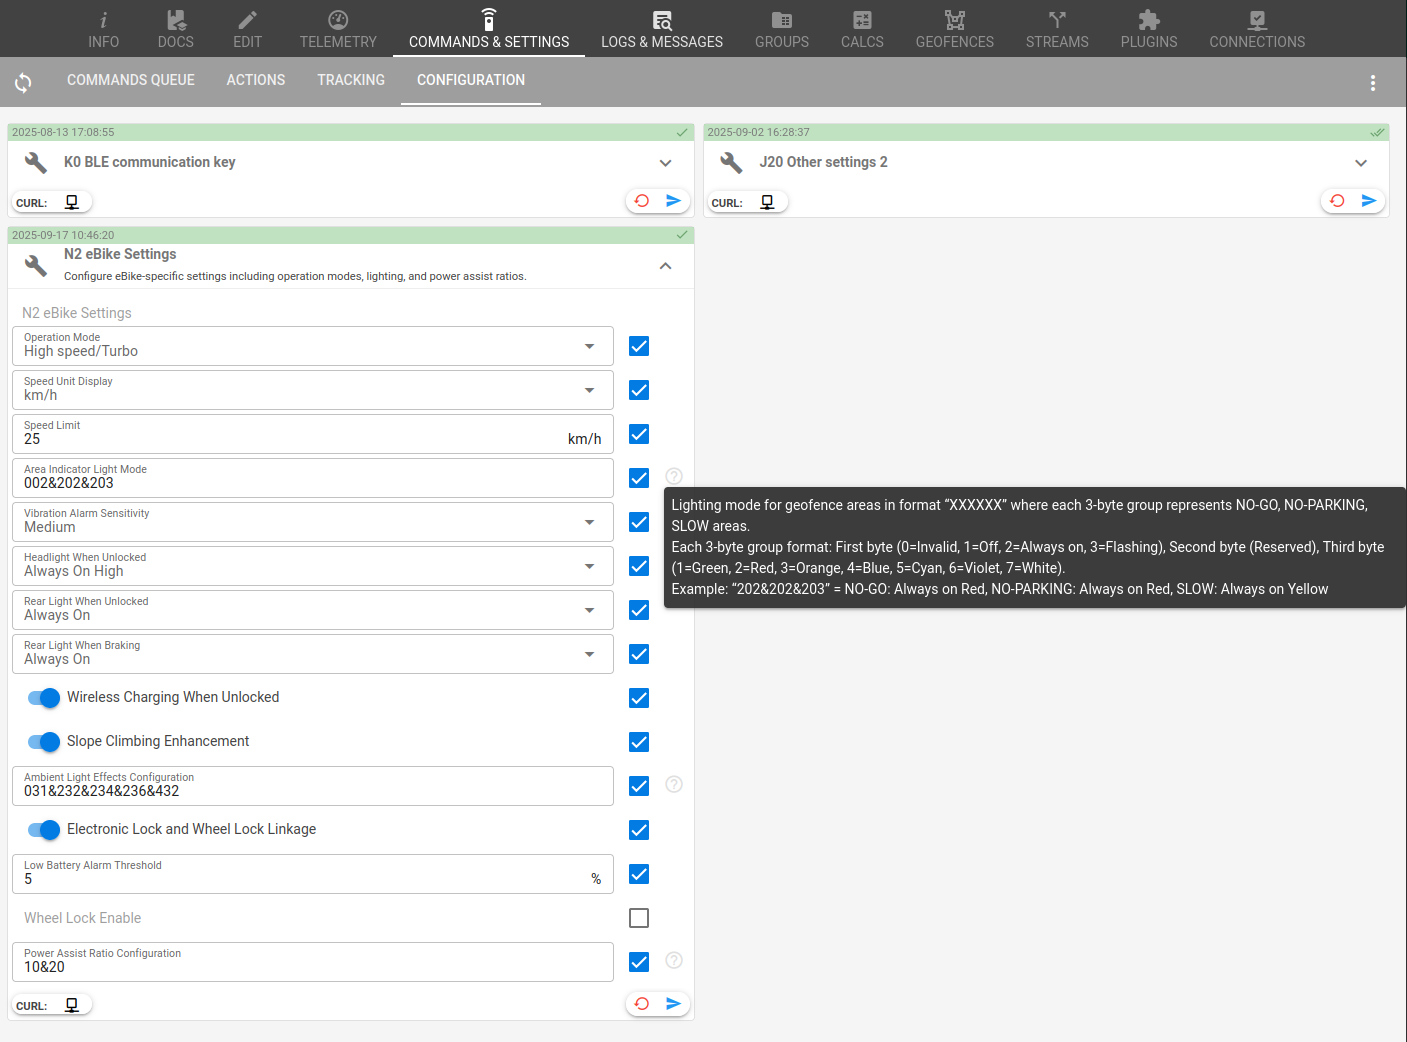1407x1042 pixels.
Task: Expand the J20 Other settings 2 panel
Action: pos(1360,163)
